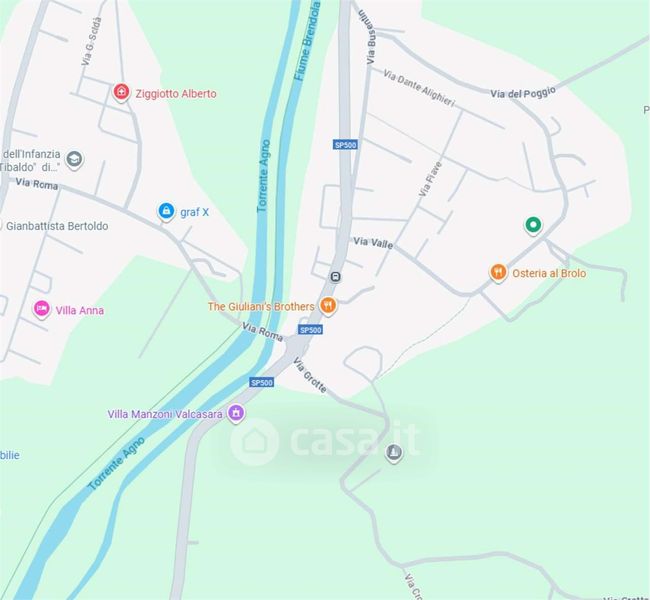Click the SP500 road shield near Via Busentin
The width and height of the screenshot is (650, 600).
point(345,145)
